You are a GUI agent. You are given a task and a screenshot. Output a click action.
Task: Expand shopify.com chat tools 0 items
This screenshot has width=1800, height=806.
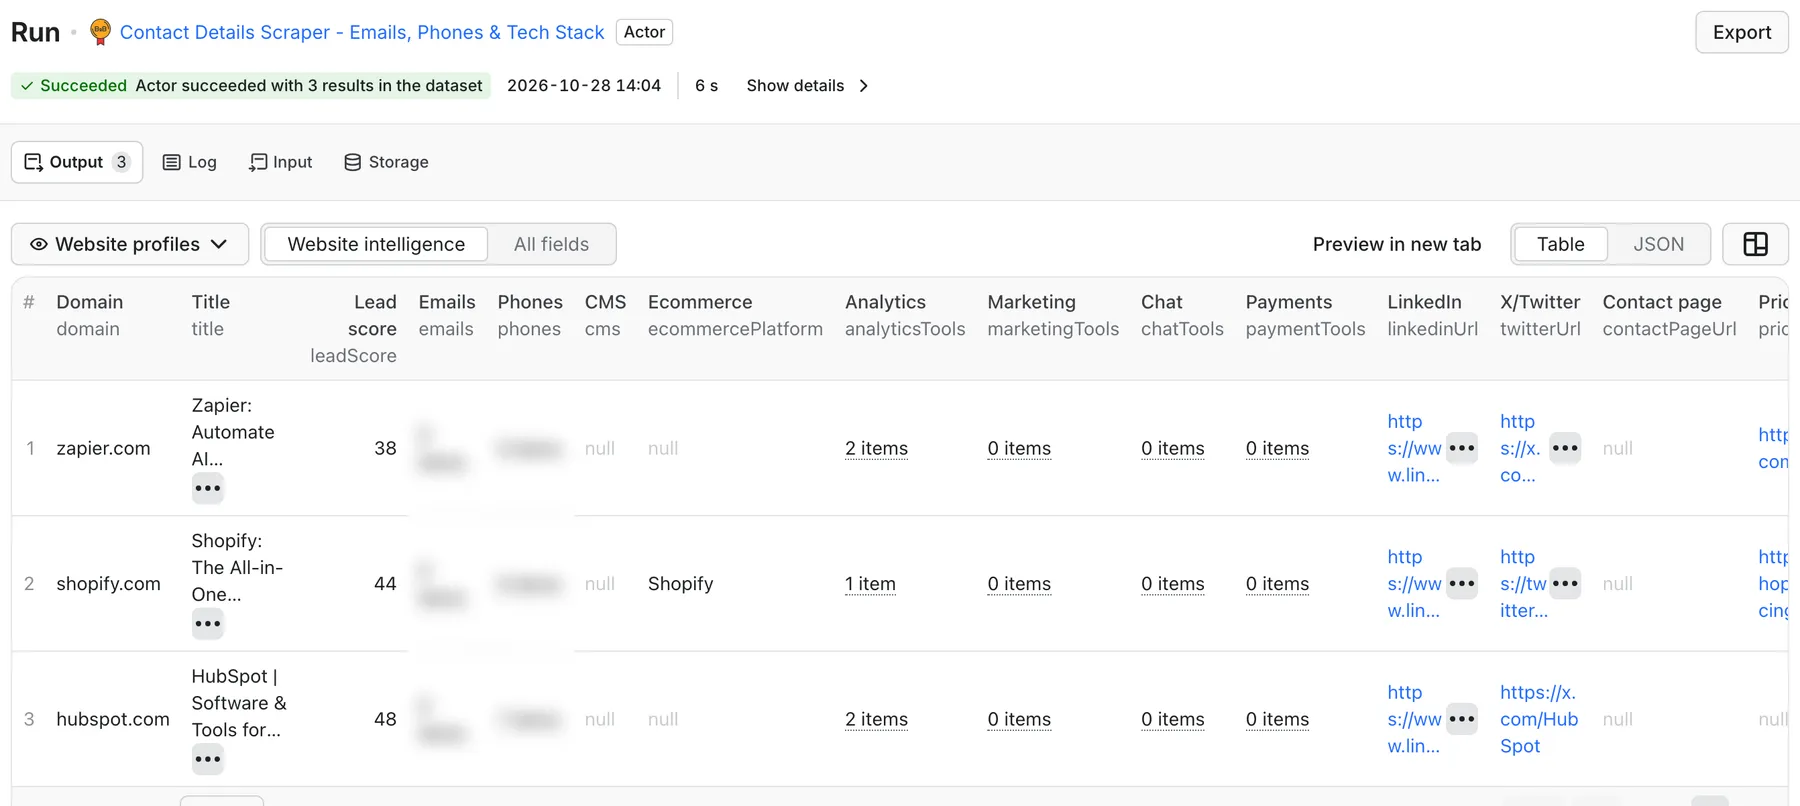[1173, 584]
